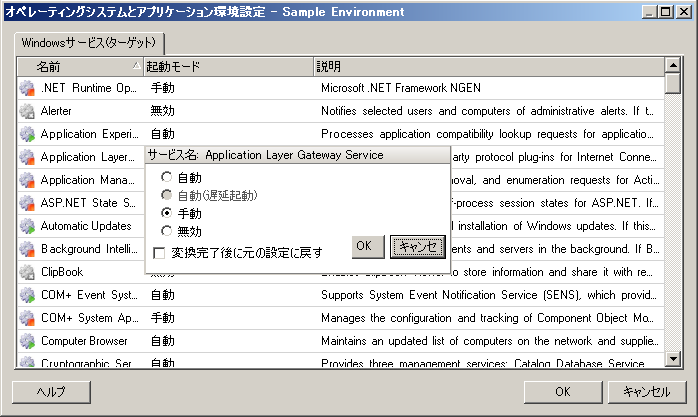The height and width of the screenshot is (417, 698).
Task: Click the 説明 column header
Action: (x=488, y=66)
